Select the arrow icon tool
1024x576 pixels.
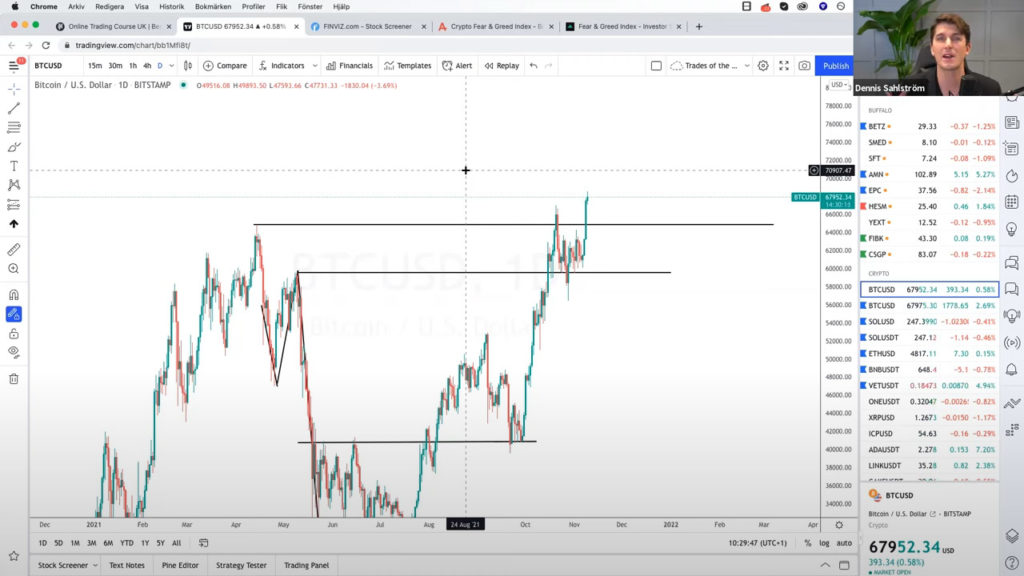tap(14, 224)
